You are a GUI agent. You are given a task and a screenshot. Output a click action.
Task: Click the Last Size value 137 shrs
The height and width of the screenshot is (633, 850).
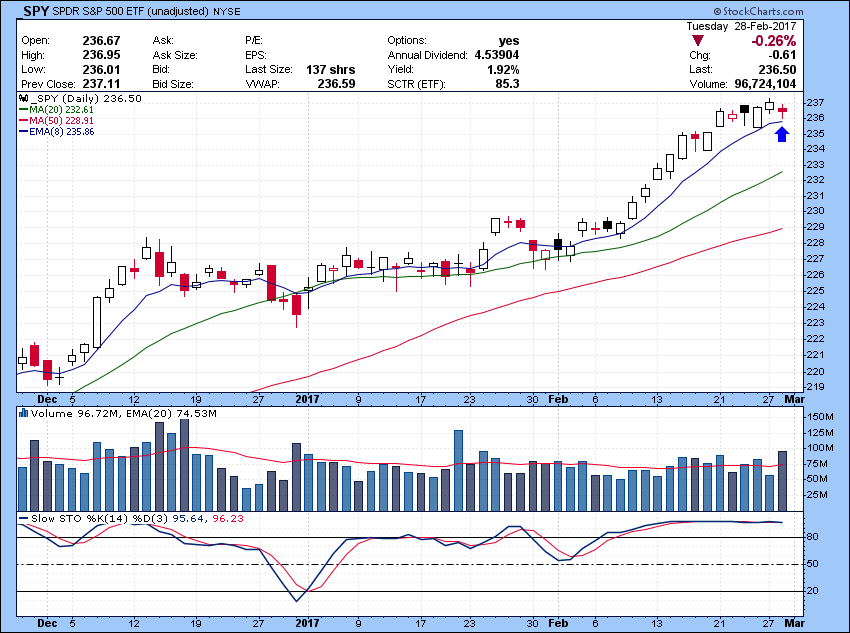(331, 69)
